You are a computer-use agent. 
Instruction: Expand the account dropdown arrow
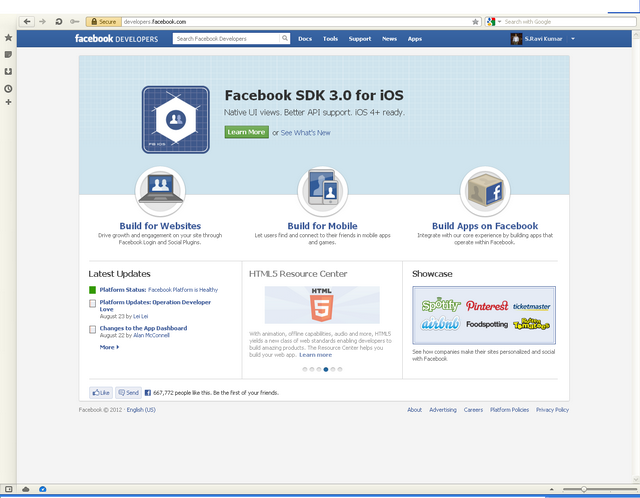[x=573, y=39]
